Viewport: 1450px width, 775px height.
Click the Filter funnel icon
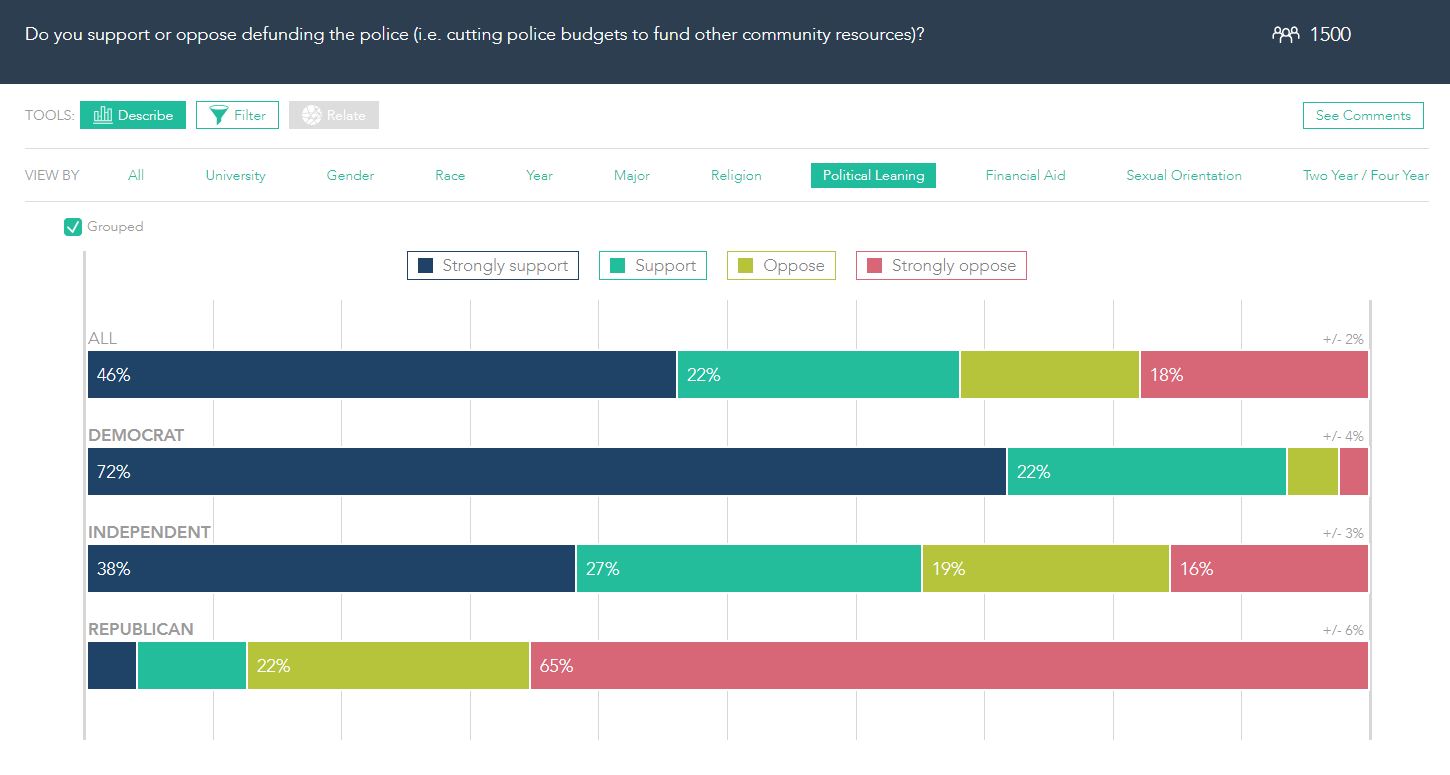(219, 115)
